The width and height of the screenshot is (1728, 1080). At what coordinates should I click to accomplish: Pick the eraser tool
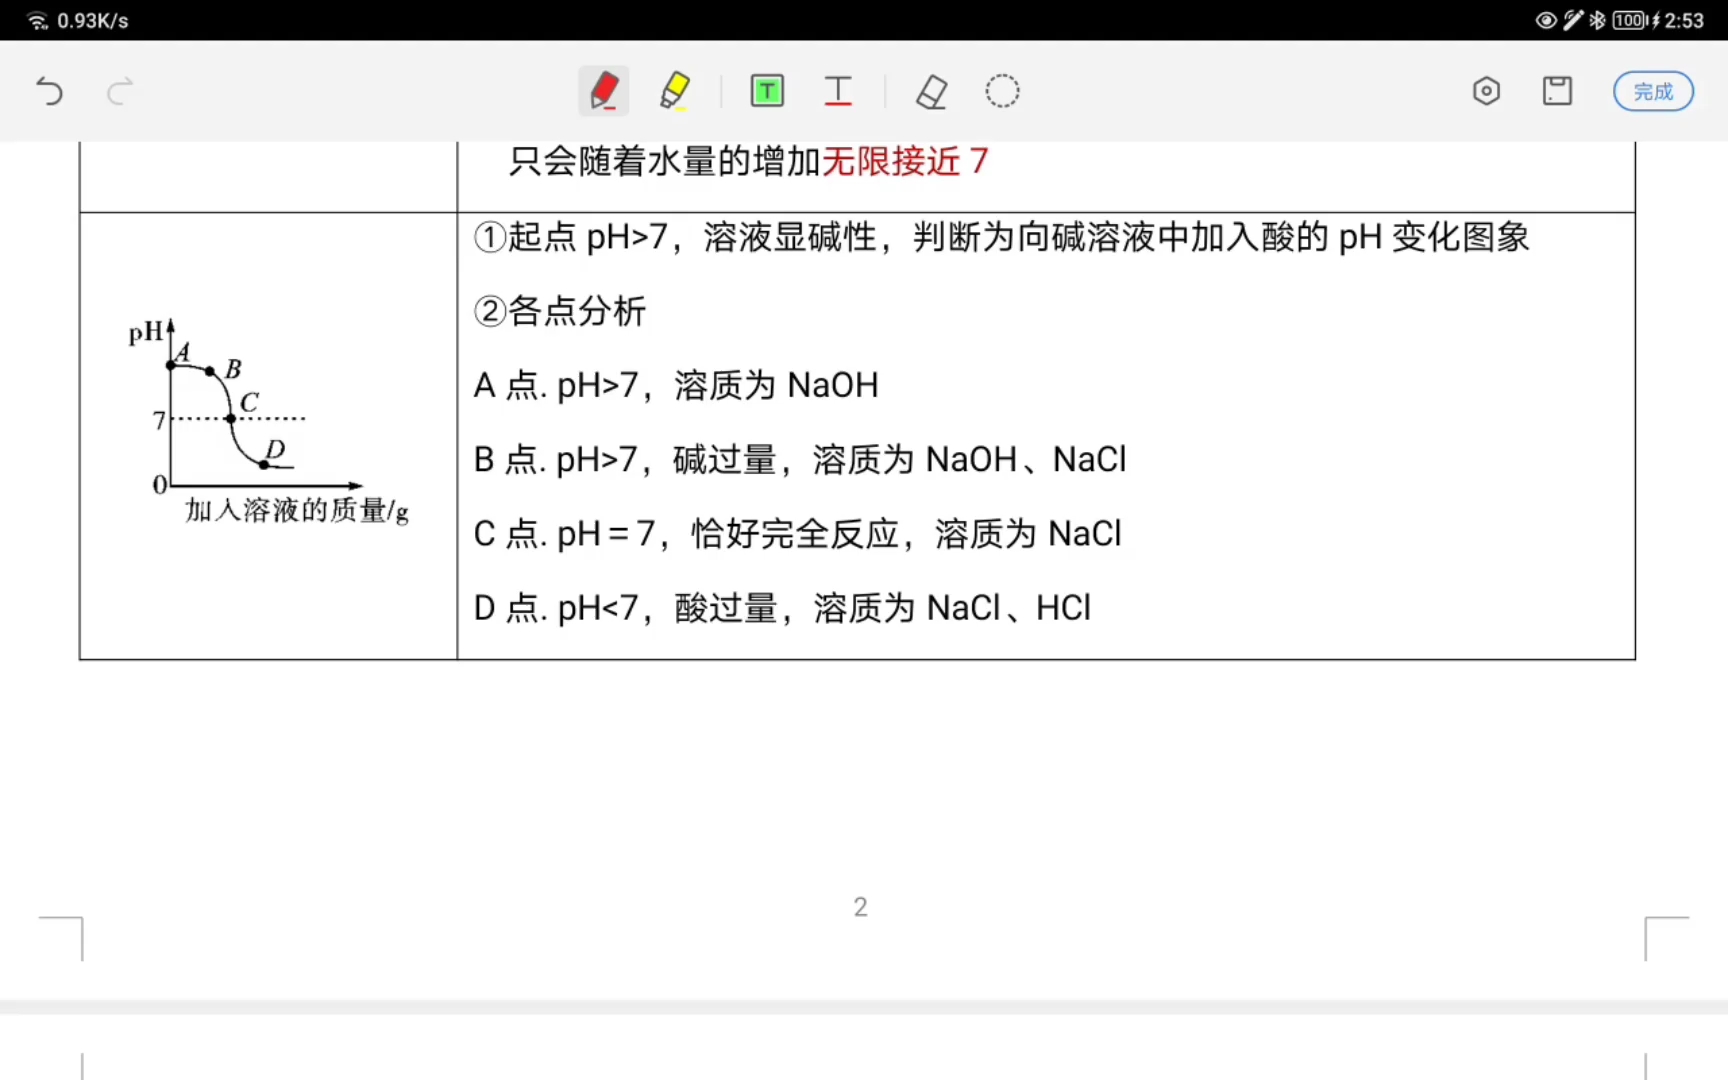point(931,92)
